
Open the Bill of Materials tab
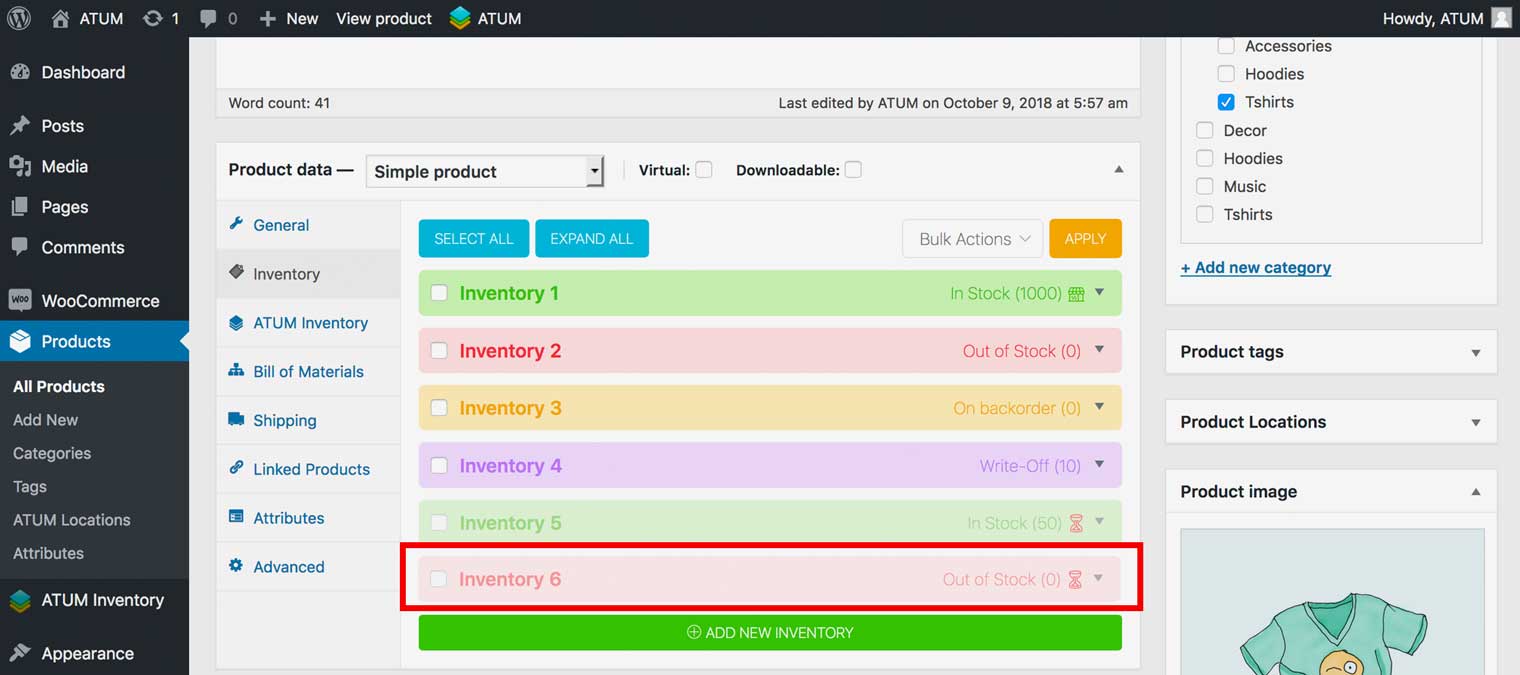click(x=308, y=372)
